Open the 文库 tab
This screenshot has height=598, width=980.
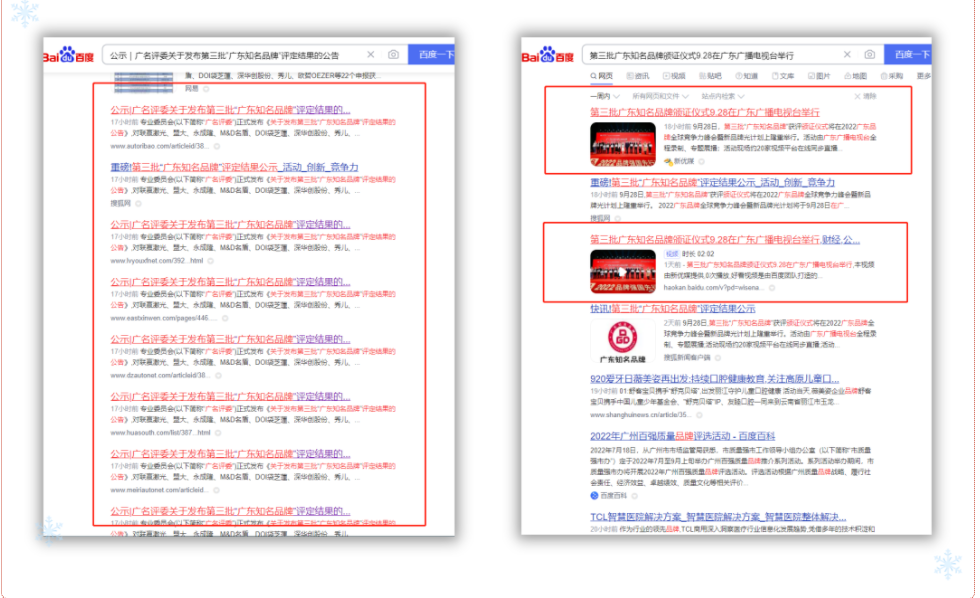click(783, 76)
